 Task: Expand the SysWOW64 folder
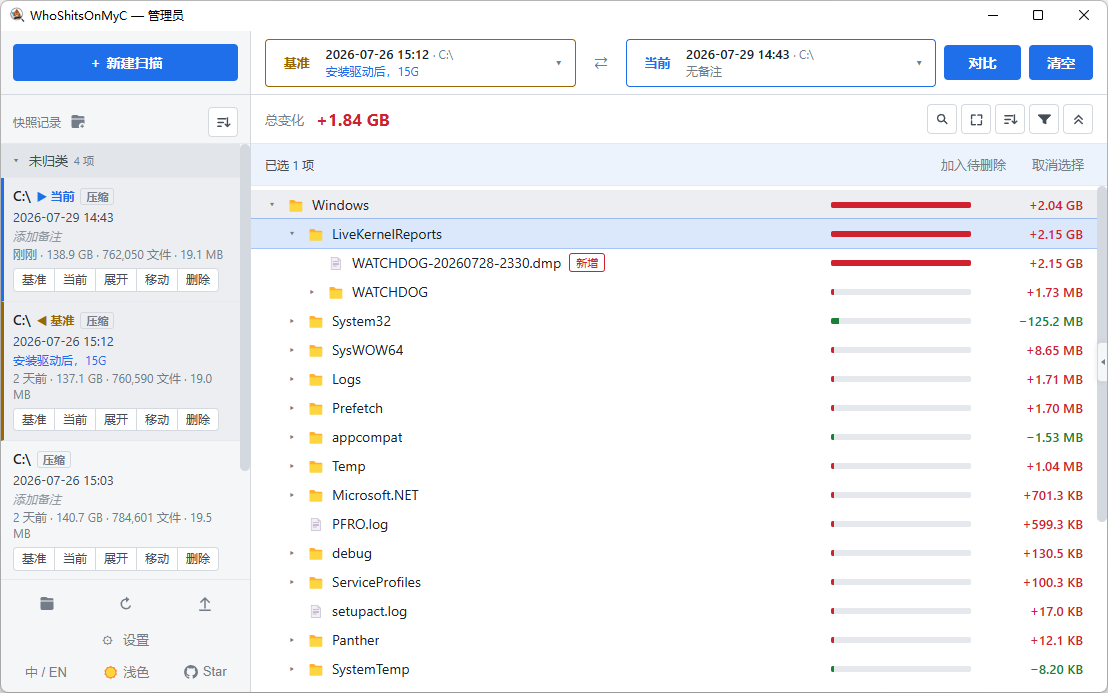(x=292, y=350)
